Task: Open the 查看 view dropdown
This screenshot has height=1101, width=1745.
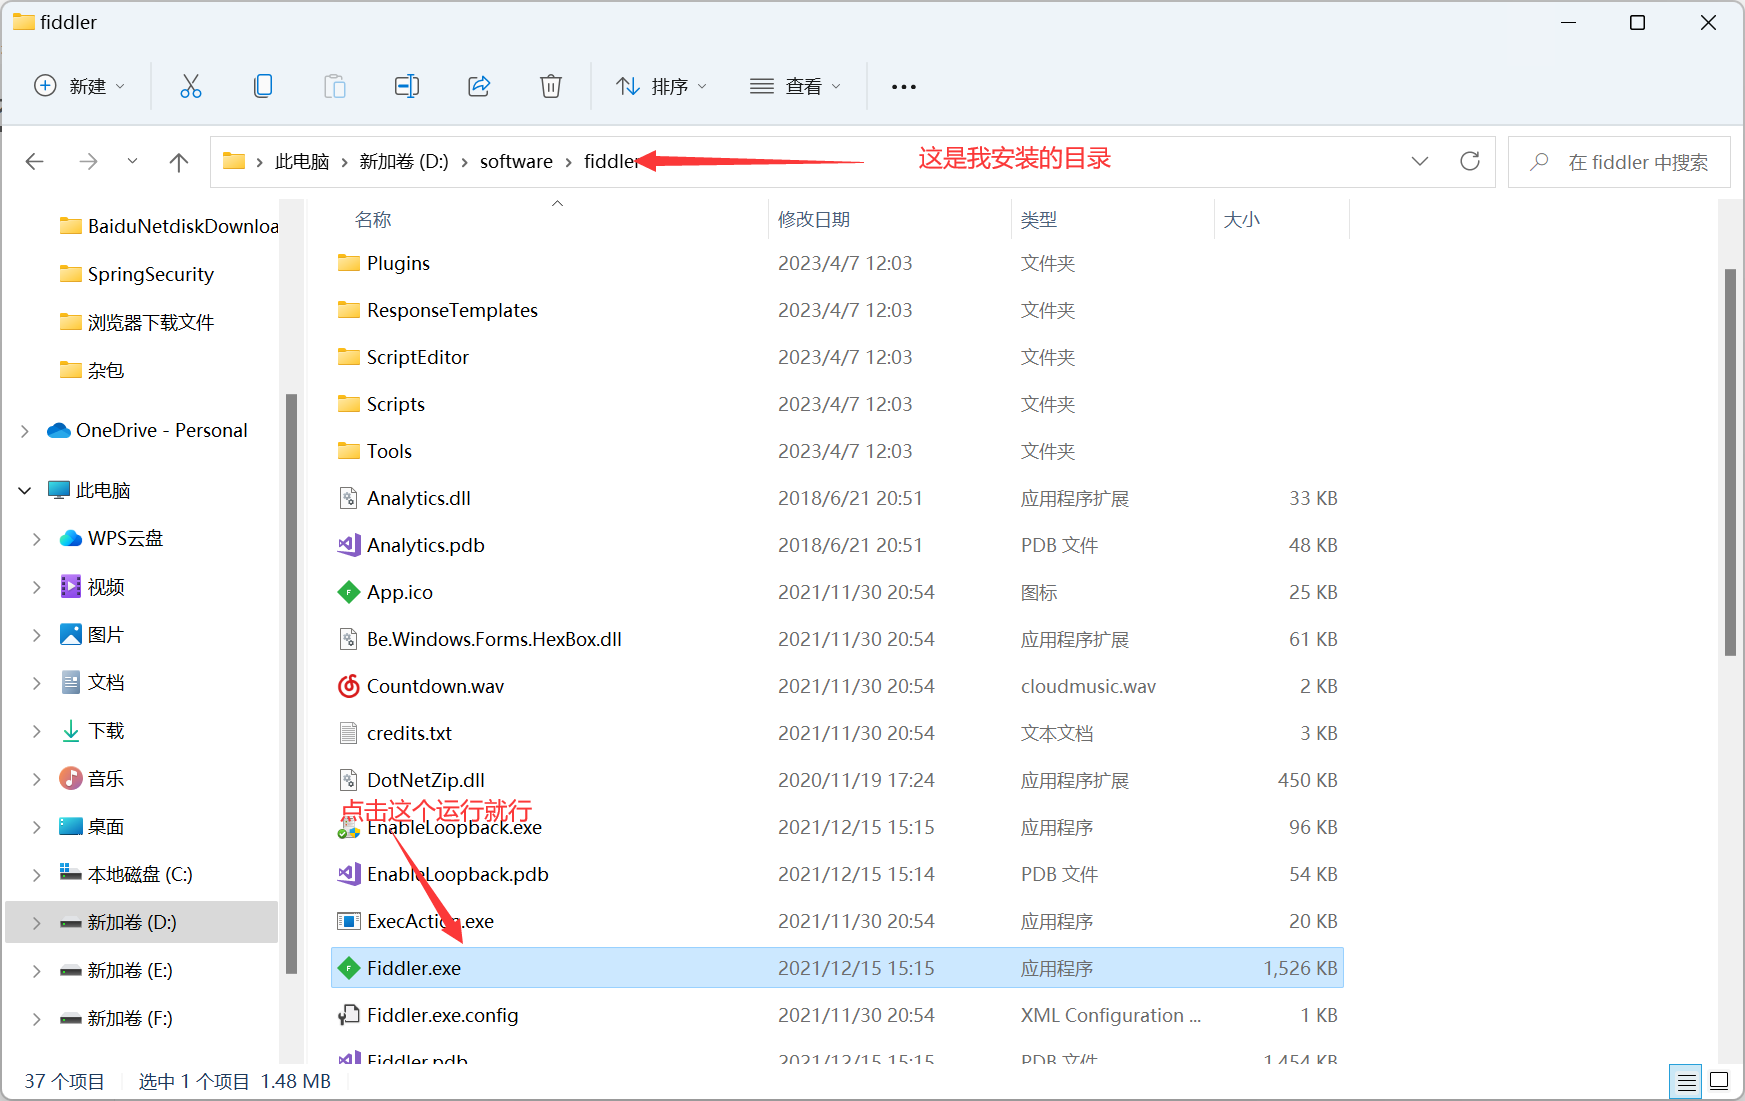Action: 796,86
